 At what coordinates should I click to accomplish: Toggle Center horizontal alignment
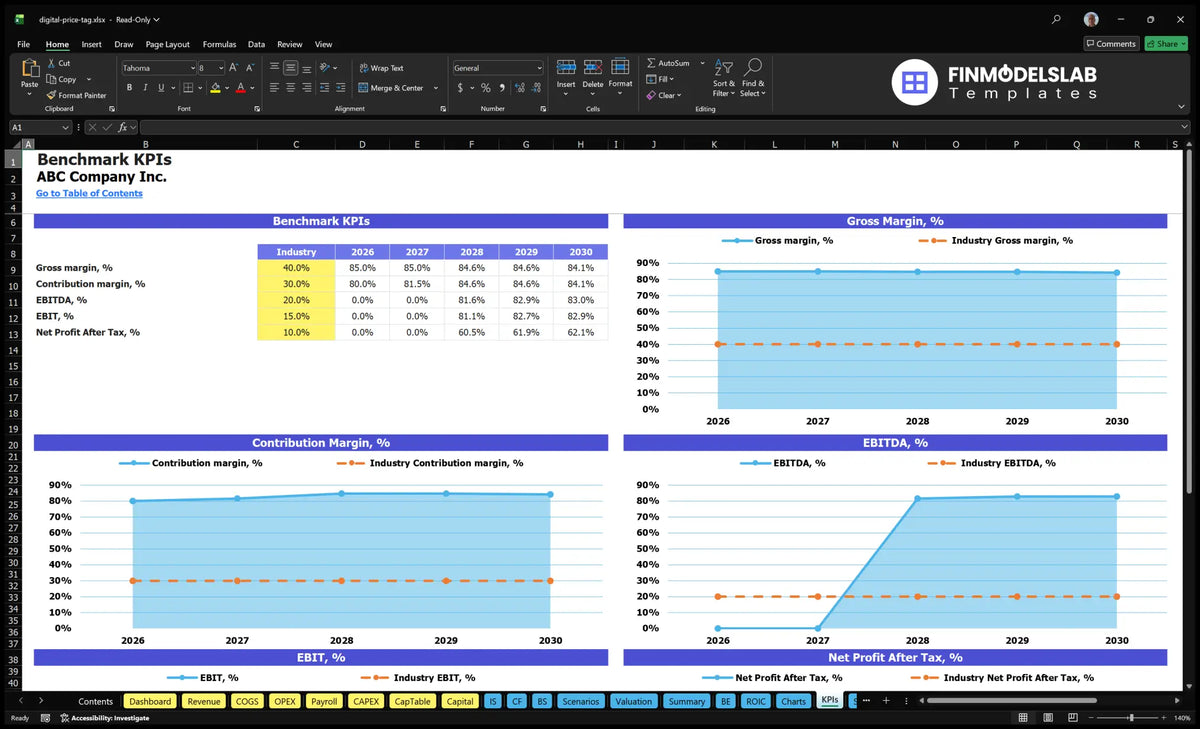[x=290, y=88]
